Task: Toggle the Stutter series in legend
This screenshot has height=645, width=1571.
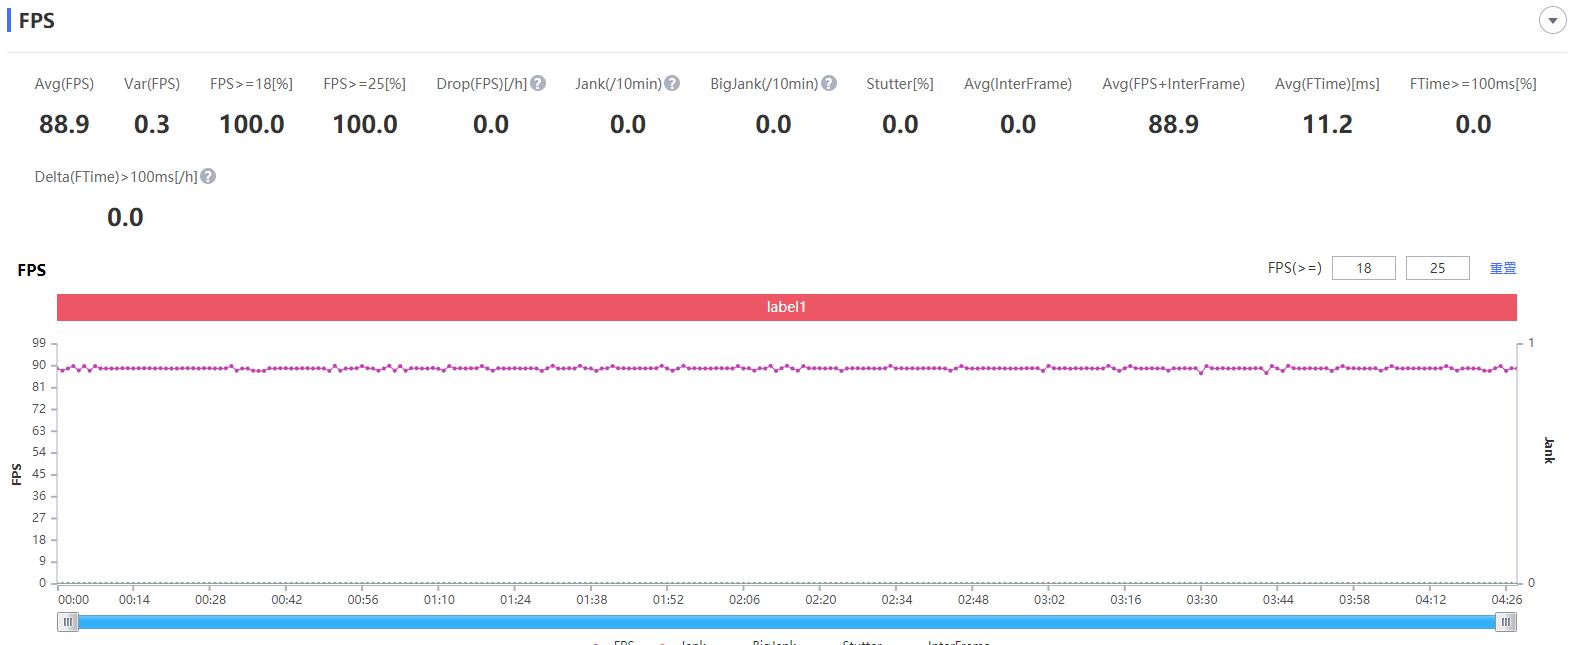Action: tap(861, 642)
